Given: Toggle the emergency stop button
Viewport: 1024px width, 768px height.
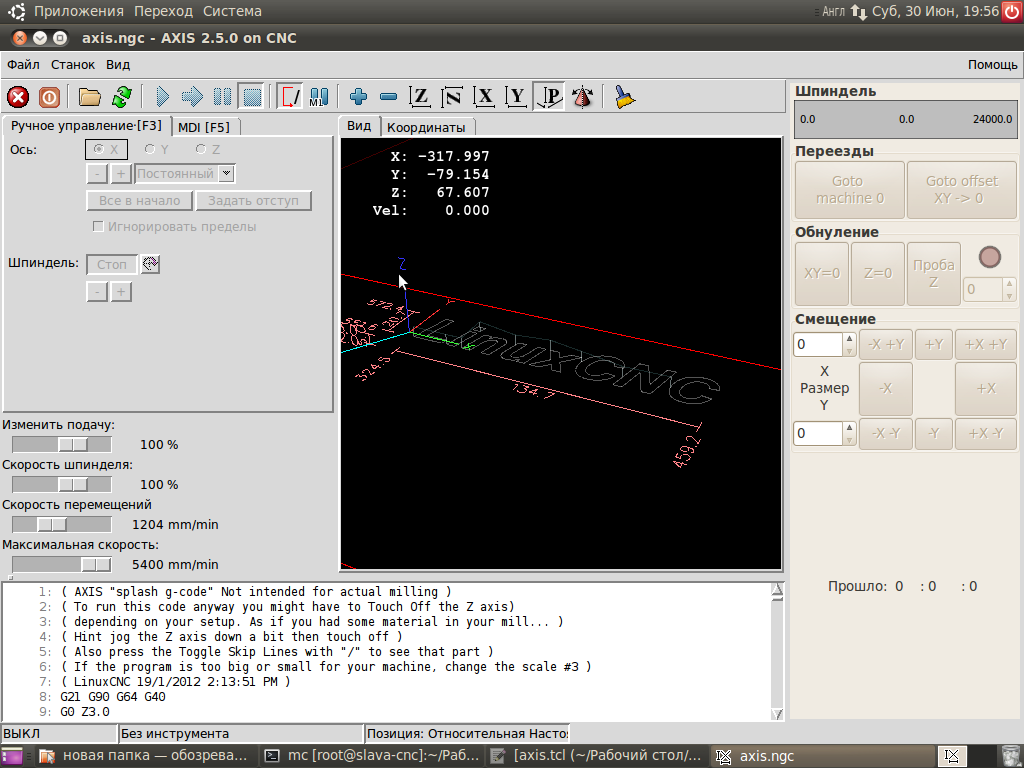Looking at the screenshot, I should pyautogui.click(x=18, y=97).
